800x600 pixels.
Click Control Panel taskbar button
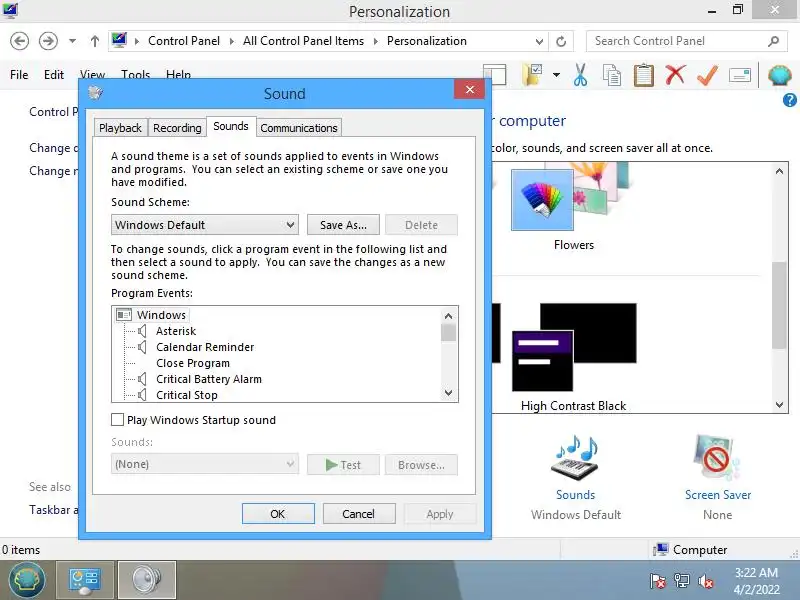click(85, 580)
